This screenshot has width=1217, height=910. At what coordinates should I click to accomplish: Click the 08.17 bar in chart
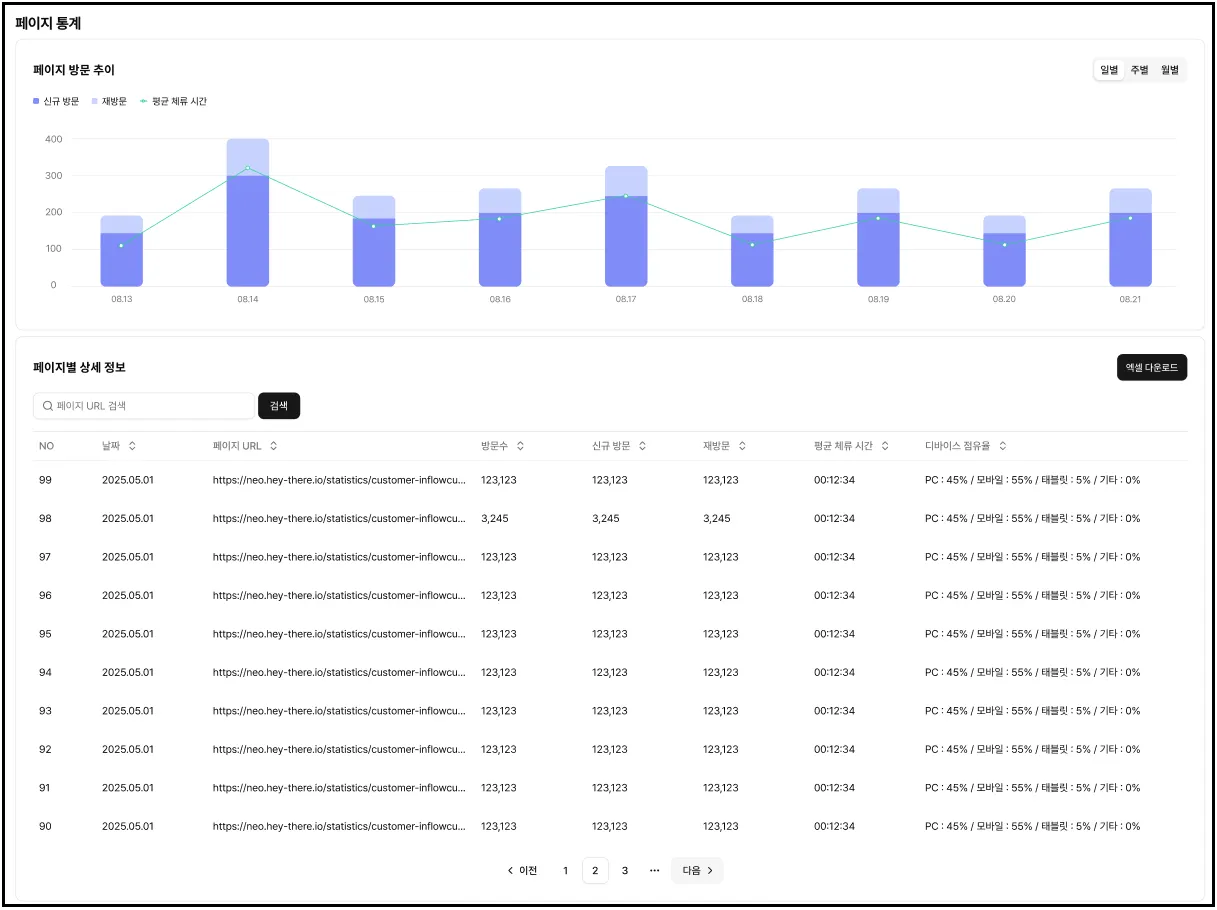(x=626, y=227)
